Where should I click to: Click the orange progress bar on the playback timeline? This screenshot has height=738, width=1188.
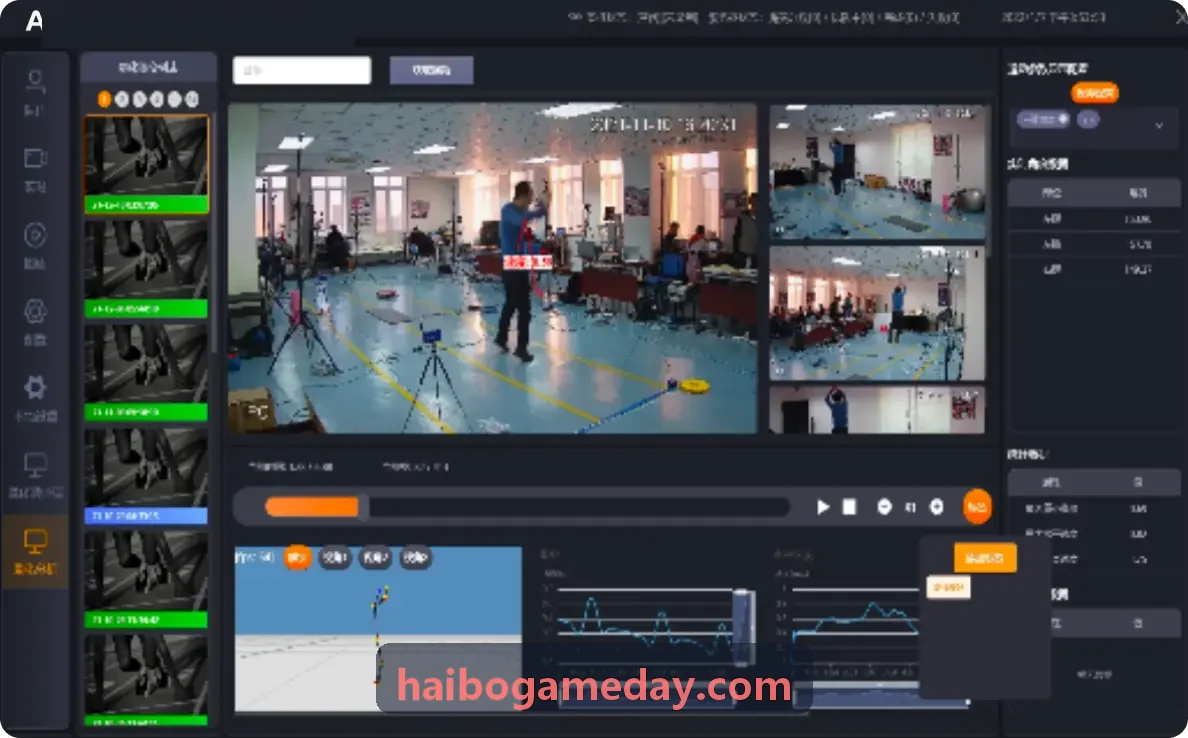(311, 507)
